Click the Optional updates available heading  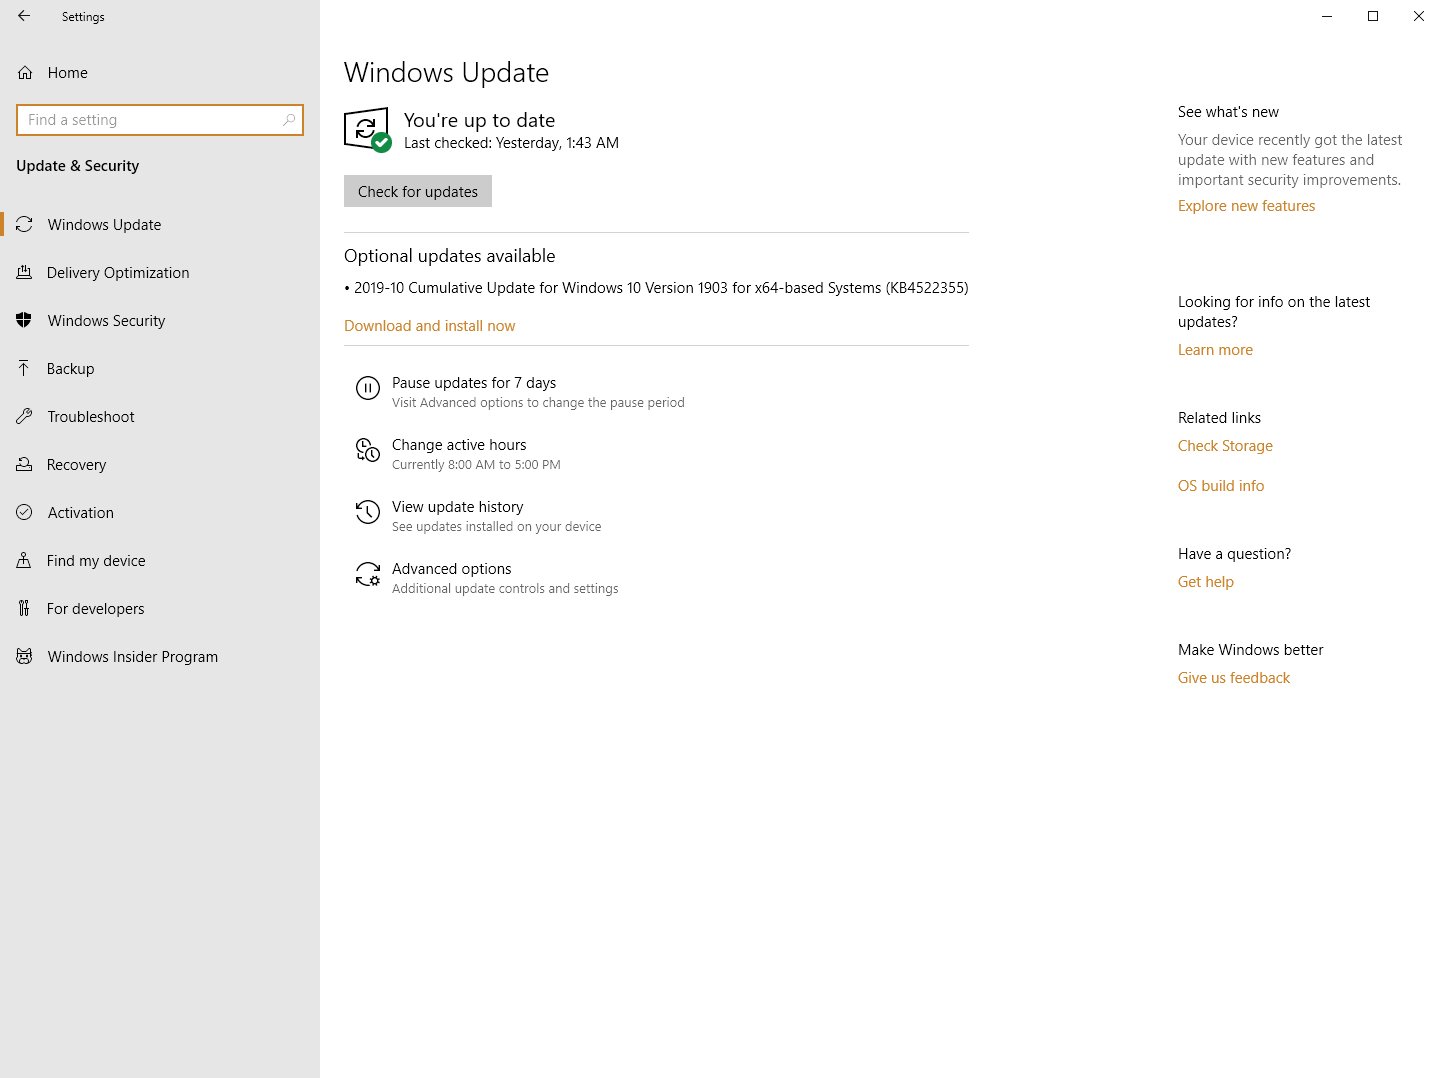coord(450,256)
